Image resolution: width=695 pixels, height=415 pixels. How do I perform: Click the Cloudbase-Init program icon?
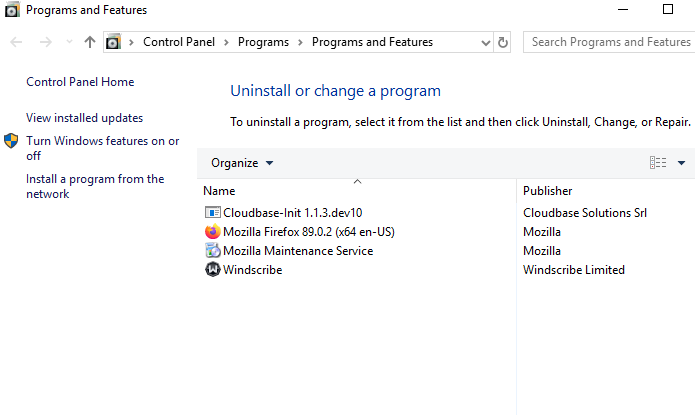(213, 213)
